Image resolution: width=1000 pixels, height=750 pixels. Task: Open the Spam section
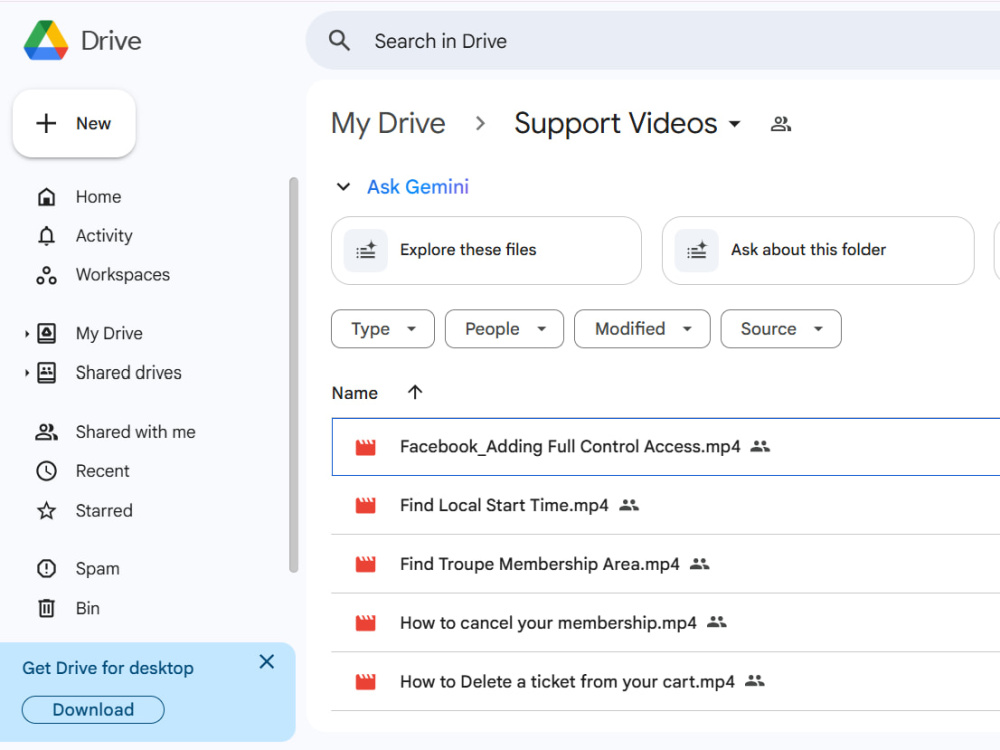coord(97,569)
